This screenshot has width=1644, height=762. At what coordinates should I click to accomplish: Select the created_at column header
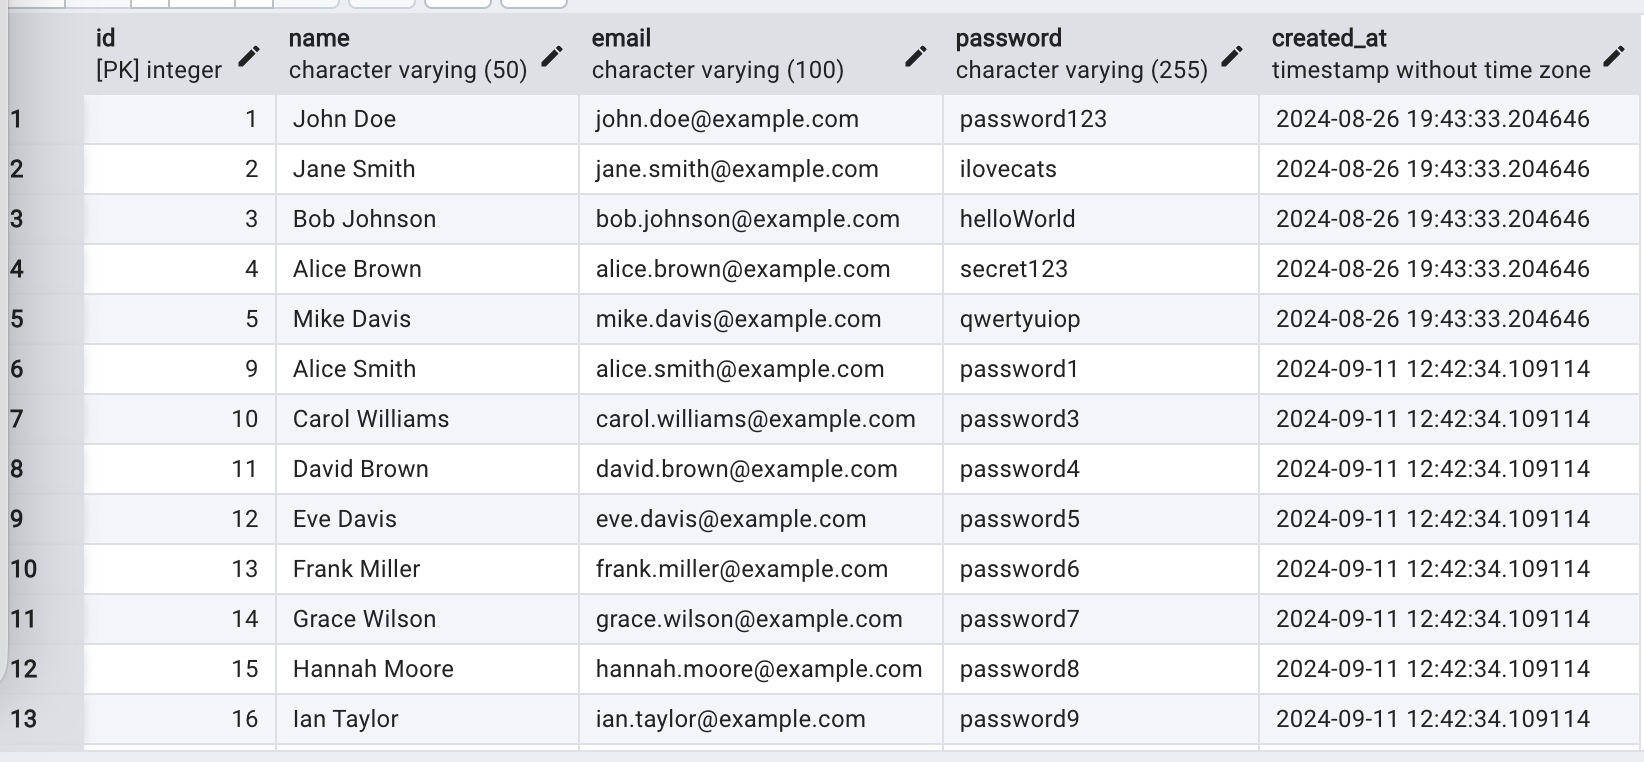click(x=1430, y=54)
